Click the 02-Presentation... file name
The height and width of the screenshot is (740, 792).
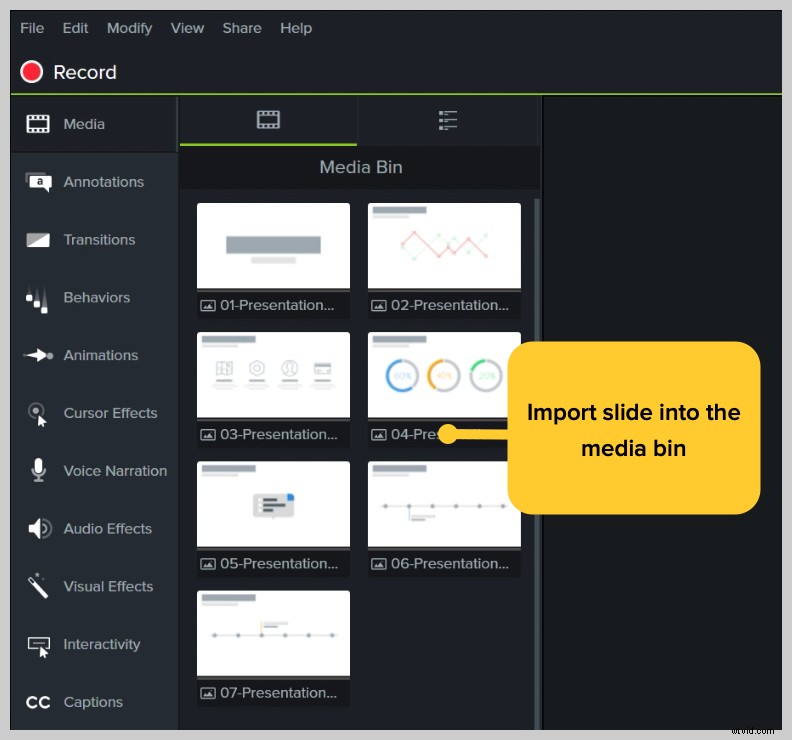tap(450, 305)
